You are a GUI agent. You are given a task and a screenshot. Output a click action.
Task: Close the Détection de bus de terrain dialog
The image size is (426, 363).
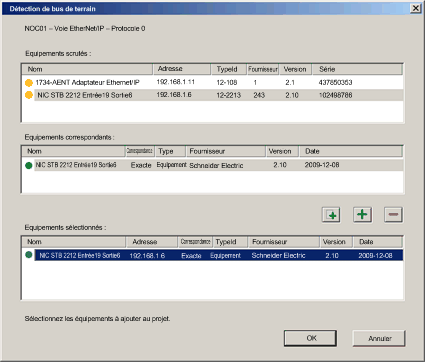click(415, 8)
